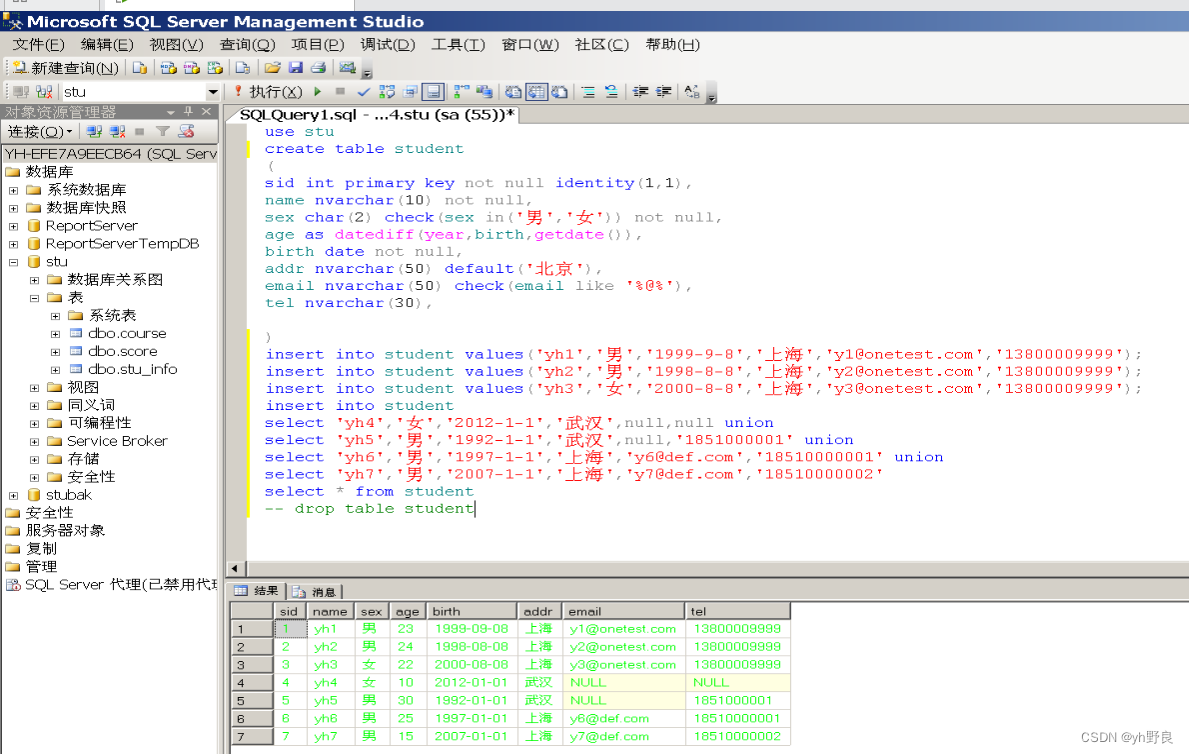Toggle the IntelliSense Enabled icon
This screenshot has height=754, width=1189.
(x=433, y=92)
